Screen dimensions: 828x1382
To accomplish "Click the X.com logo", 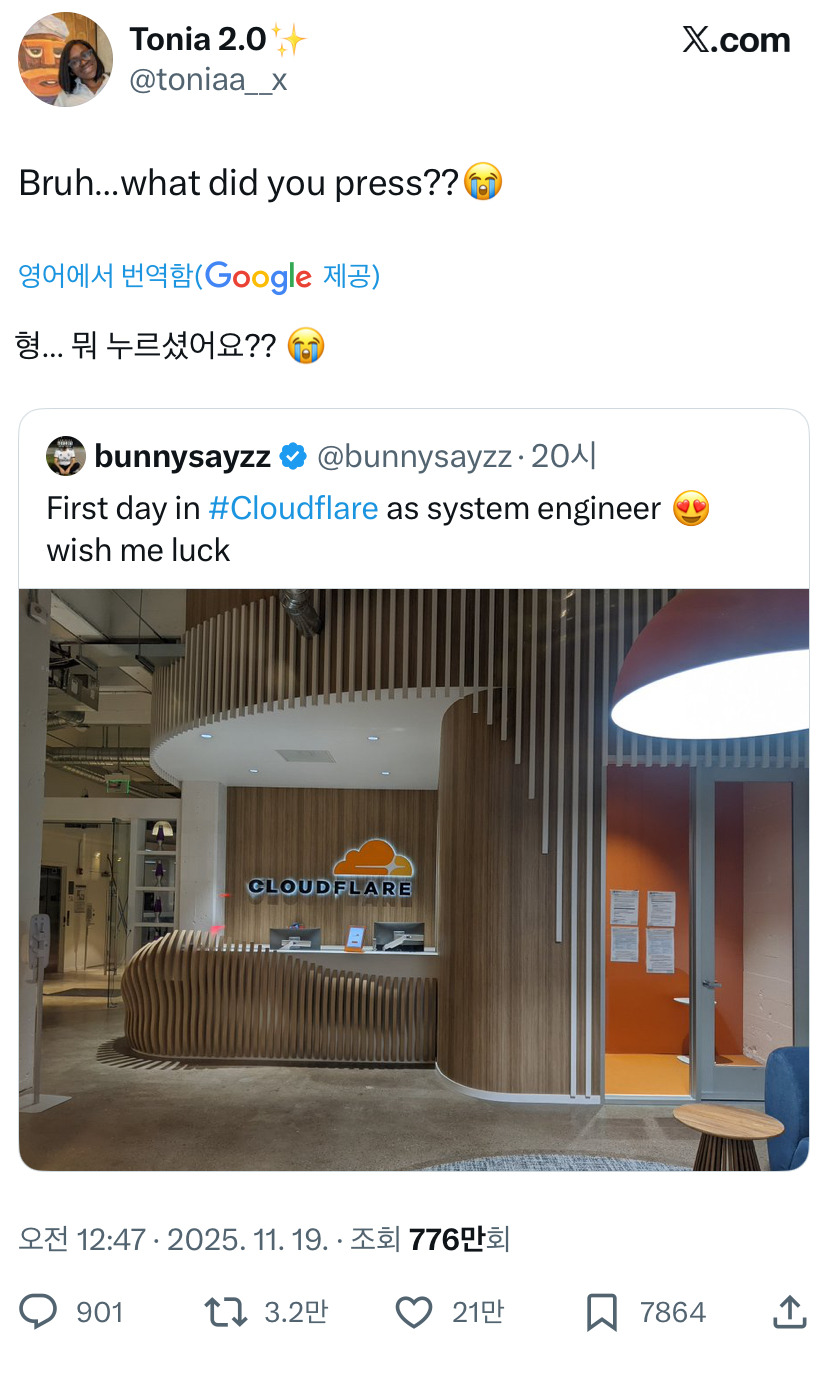I will tap(736, 40).
